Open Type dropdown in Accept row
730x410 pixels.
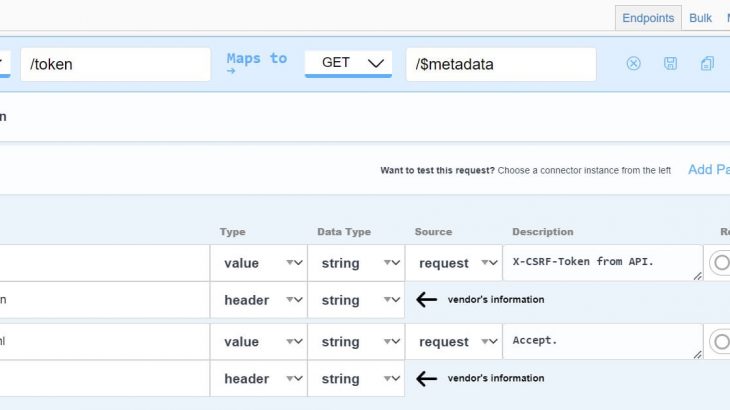click(x=258, y=342)
